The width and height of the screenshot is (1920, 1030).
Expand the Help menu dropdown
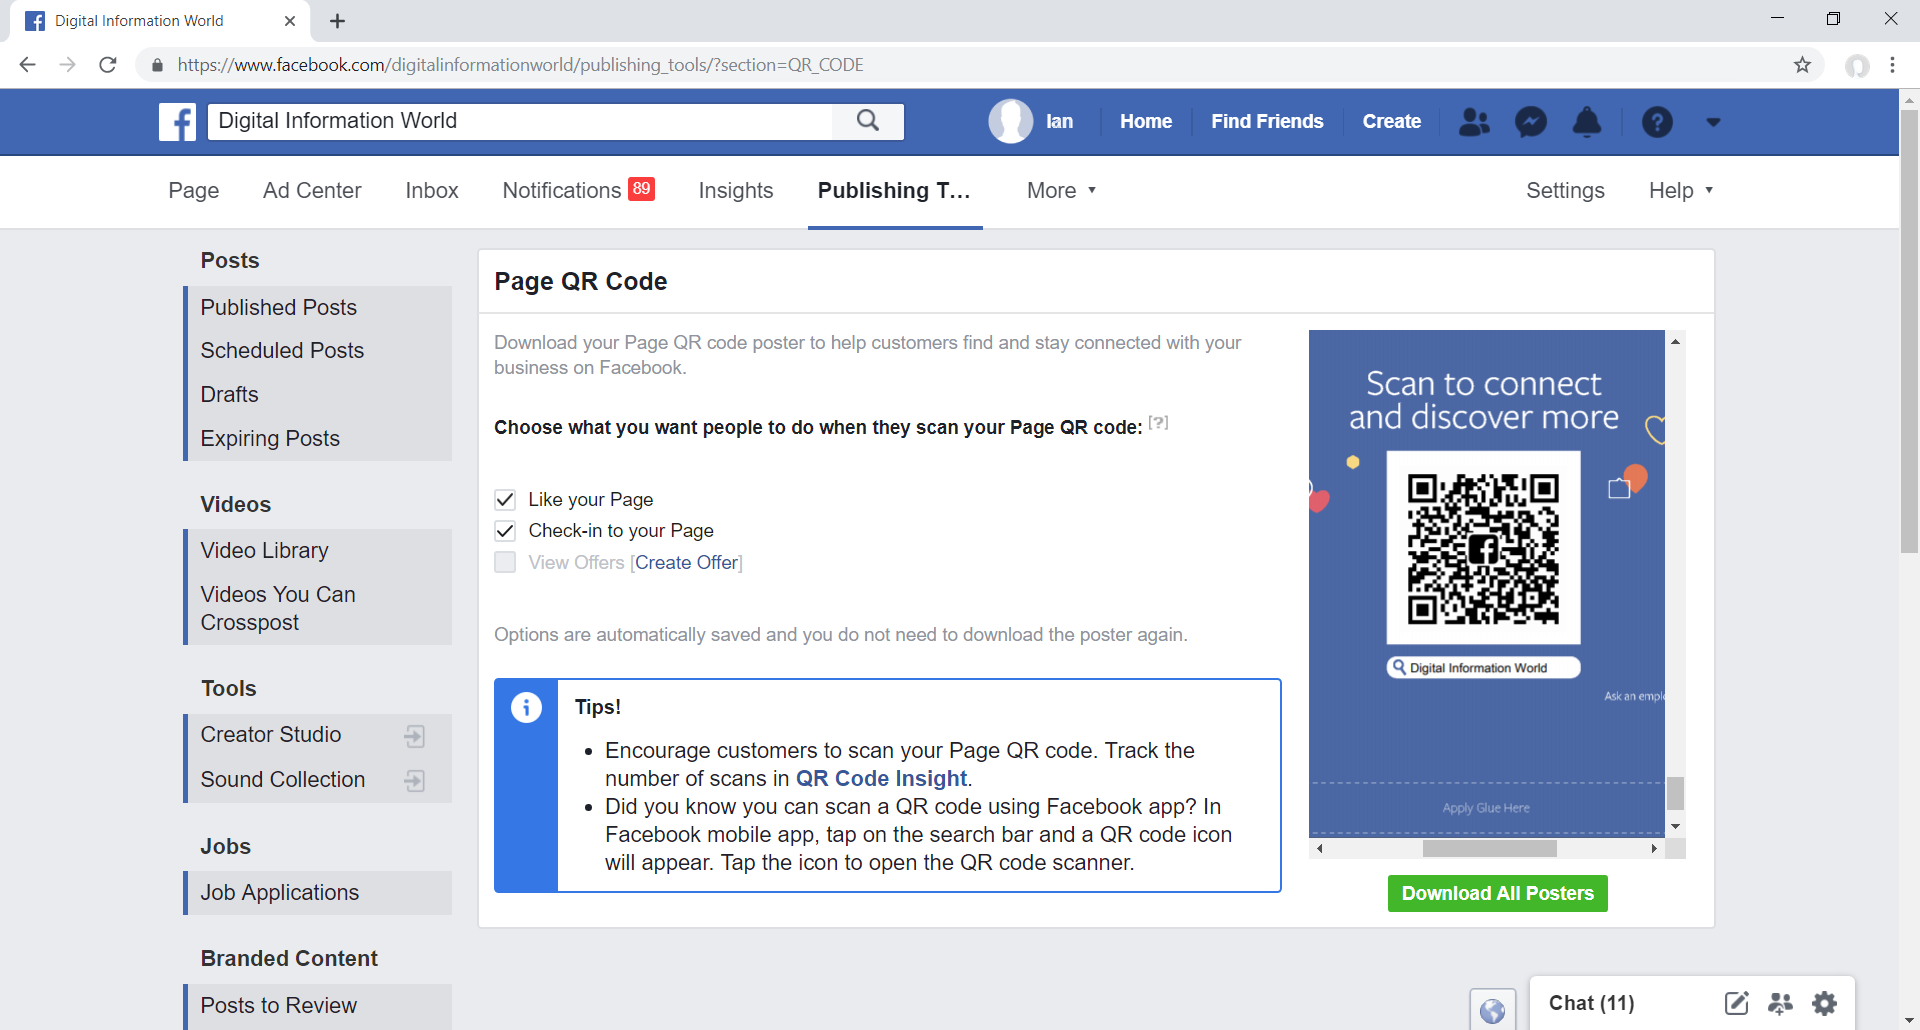pos(1680,190)
